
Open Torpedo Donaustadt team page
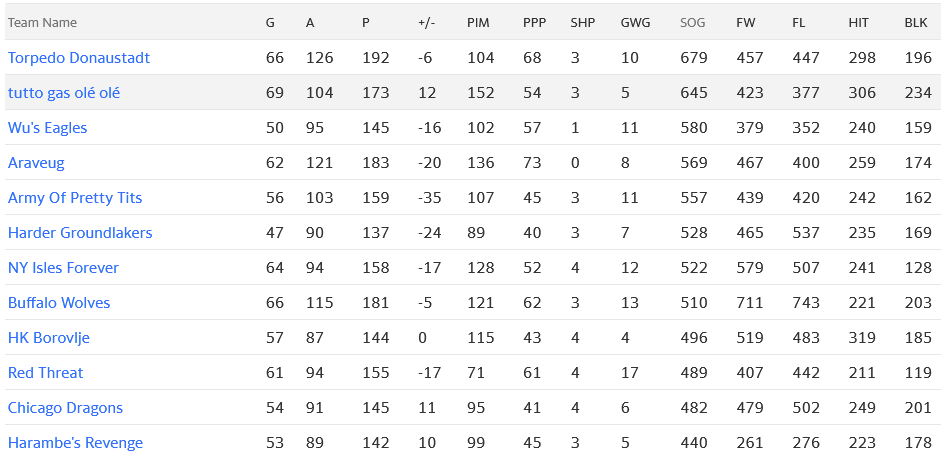pyautogui.click(x=79, y=58)
